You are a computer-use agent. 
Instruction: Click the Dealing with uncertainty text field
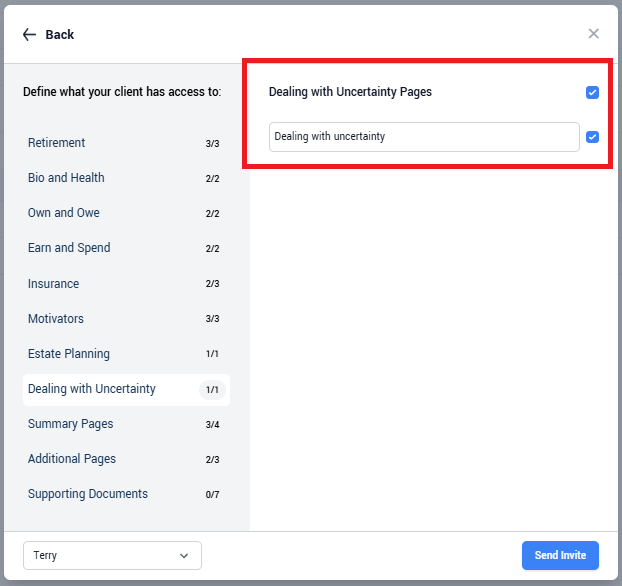tap(424, 137)
